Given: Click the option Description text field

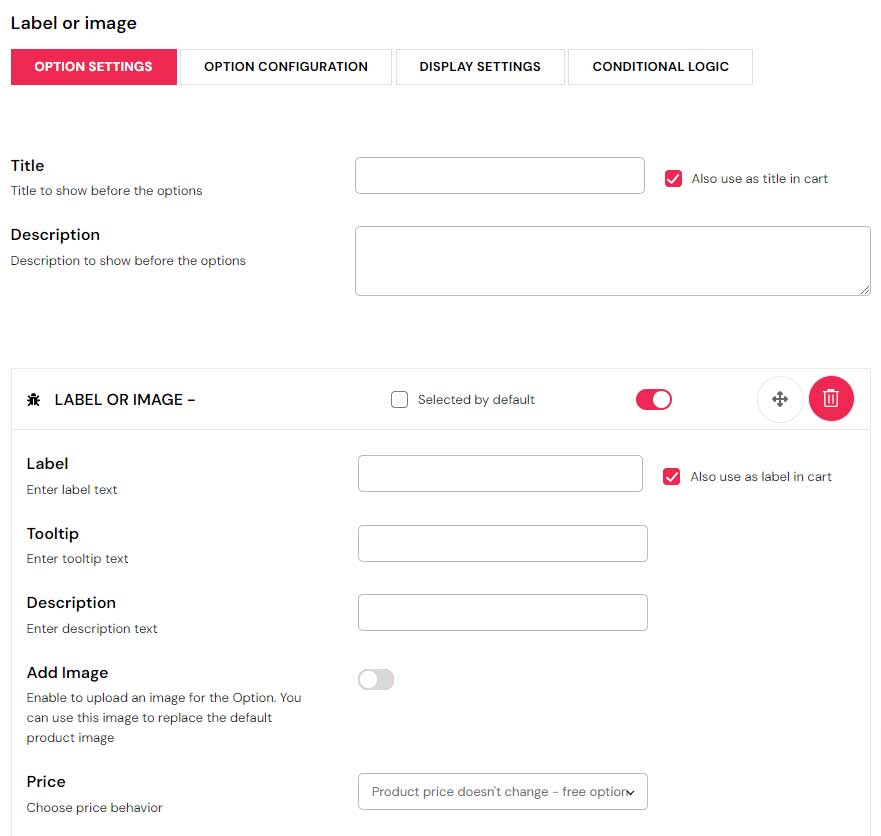Looking at the screenshot, I should [x=503, y=613].
